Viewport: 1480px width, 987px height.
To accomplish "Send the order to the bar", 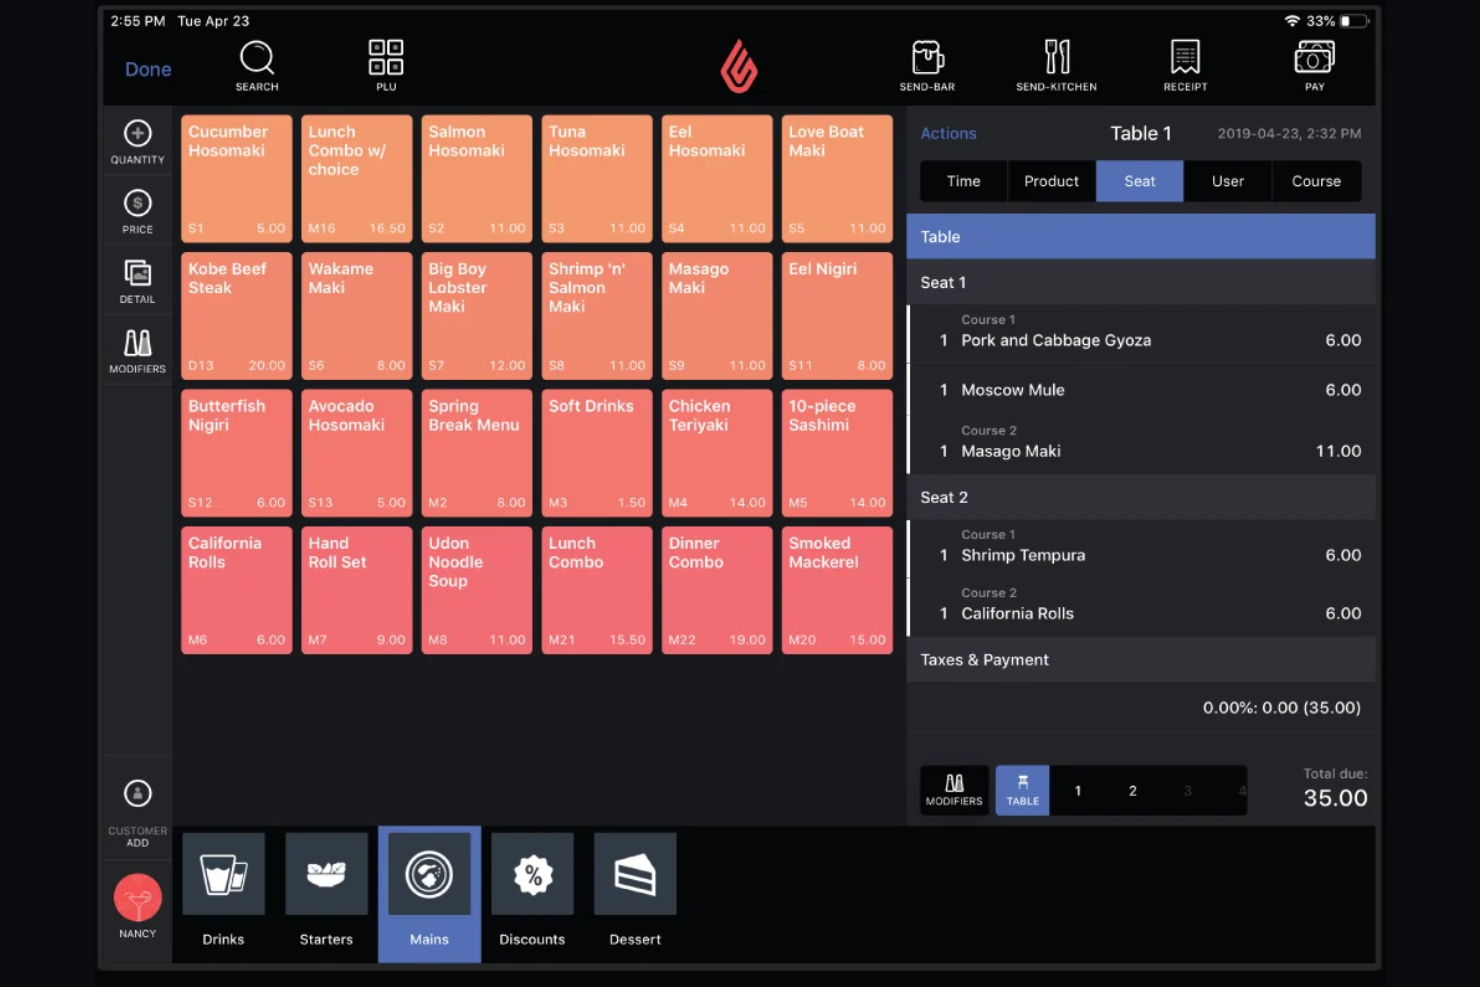I will [926, 63].
